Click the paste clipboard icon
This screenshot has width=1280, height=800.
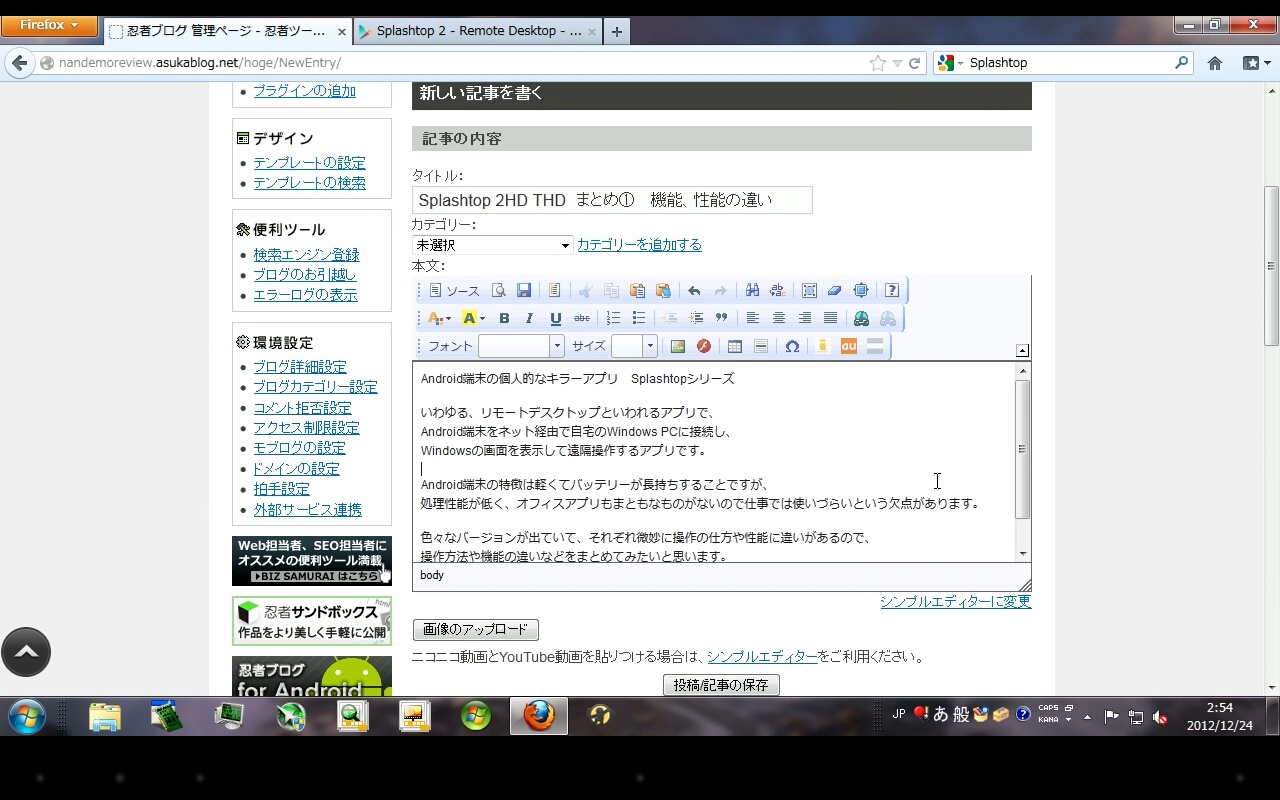pos(637,291)
